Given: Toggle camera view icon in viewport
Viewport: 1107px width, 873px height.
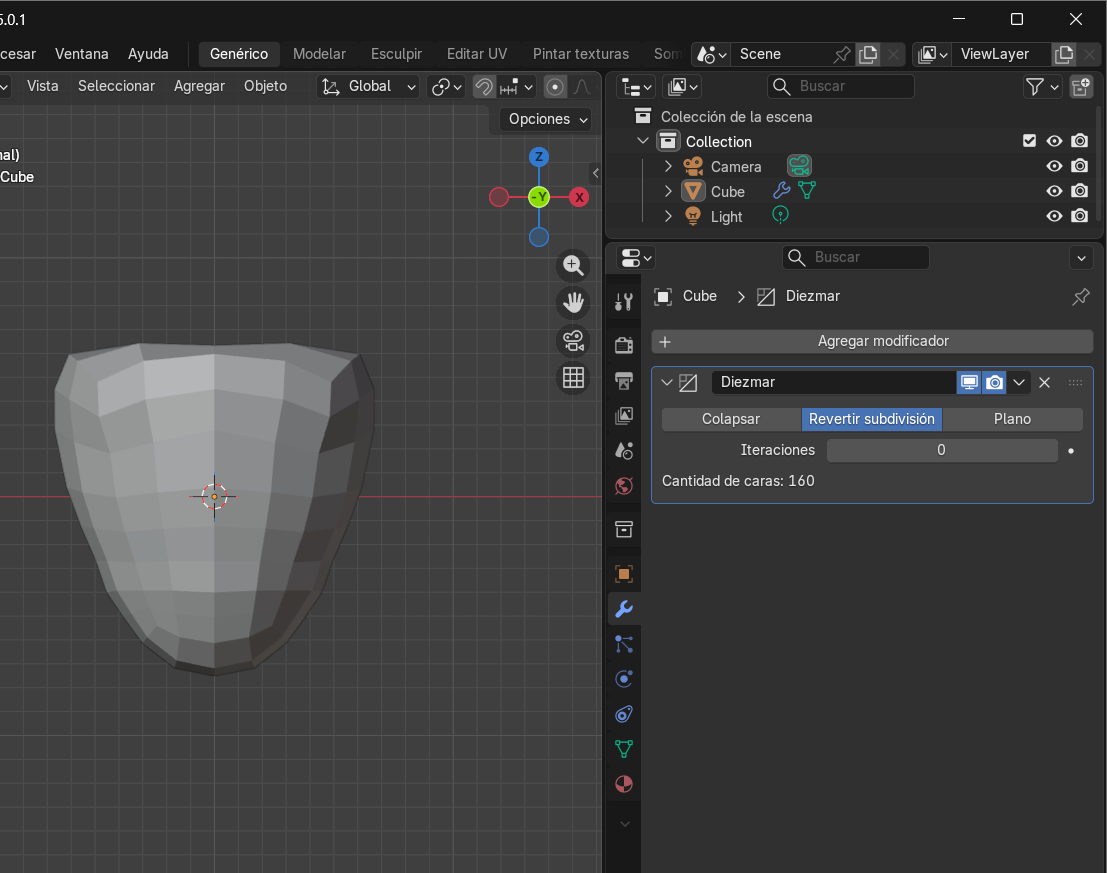Looking at the screenshot, I should point(573,341).
